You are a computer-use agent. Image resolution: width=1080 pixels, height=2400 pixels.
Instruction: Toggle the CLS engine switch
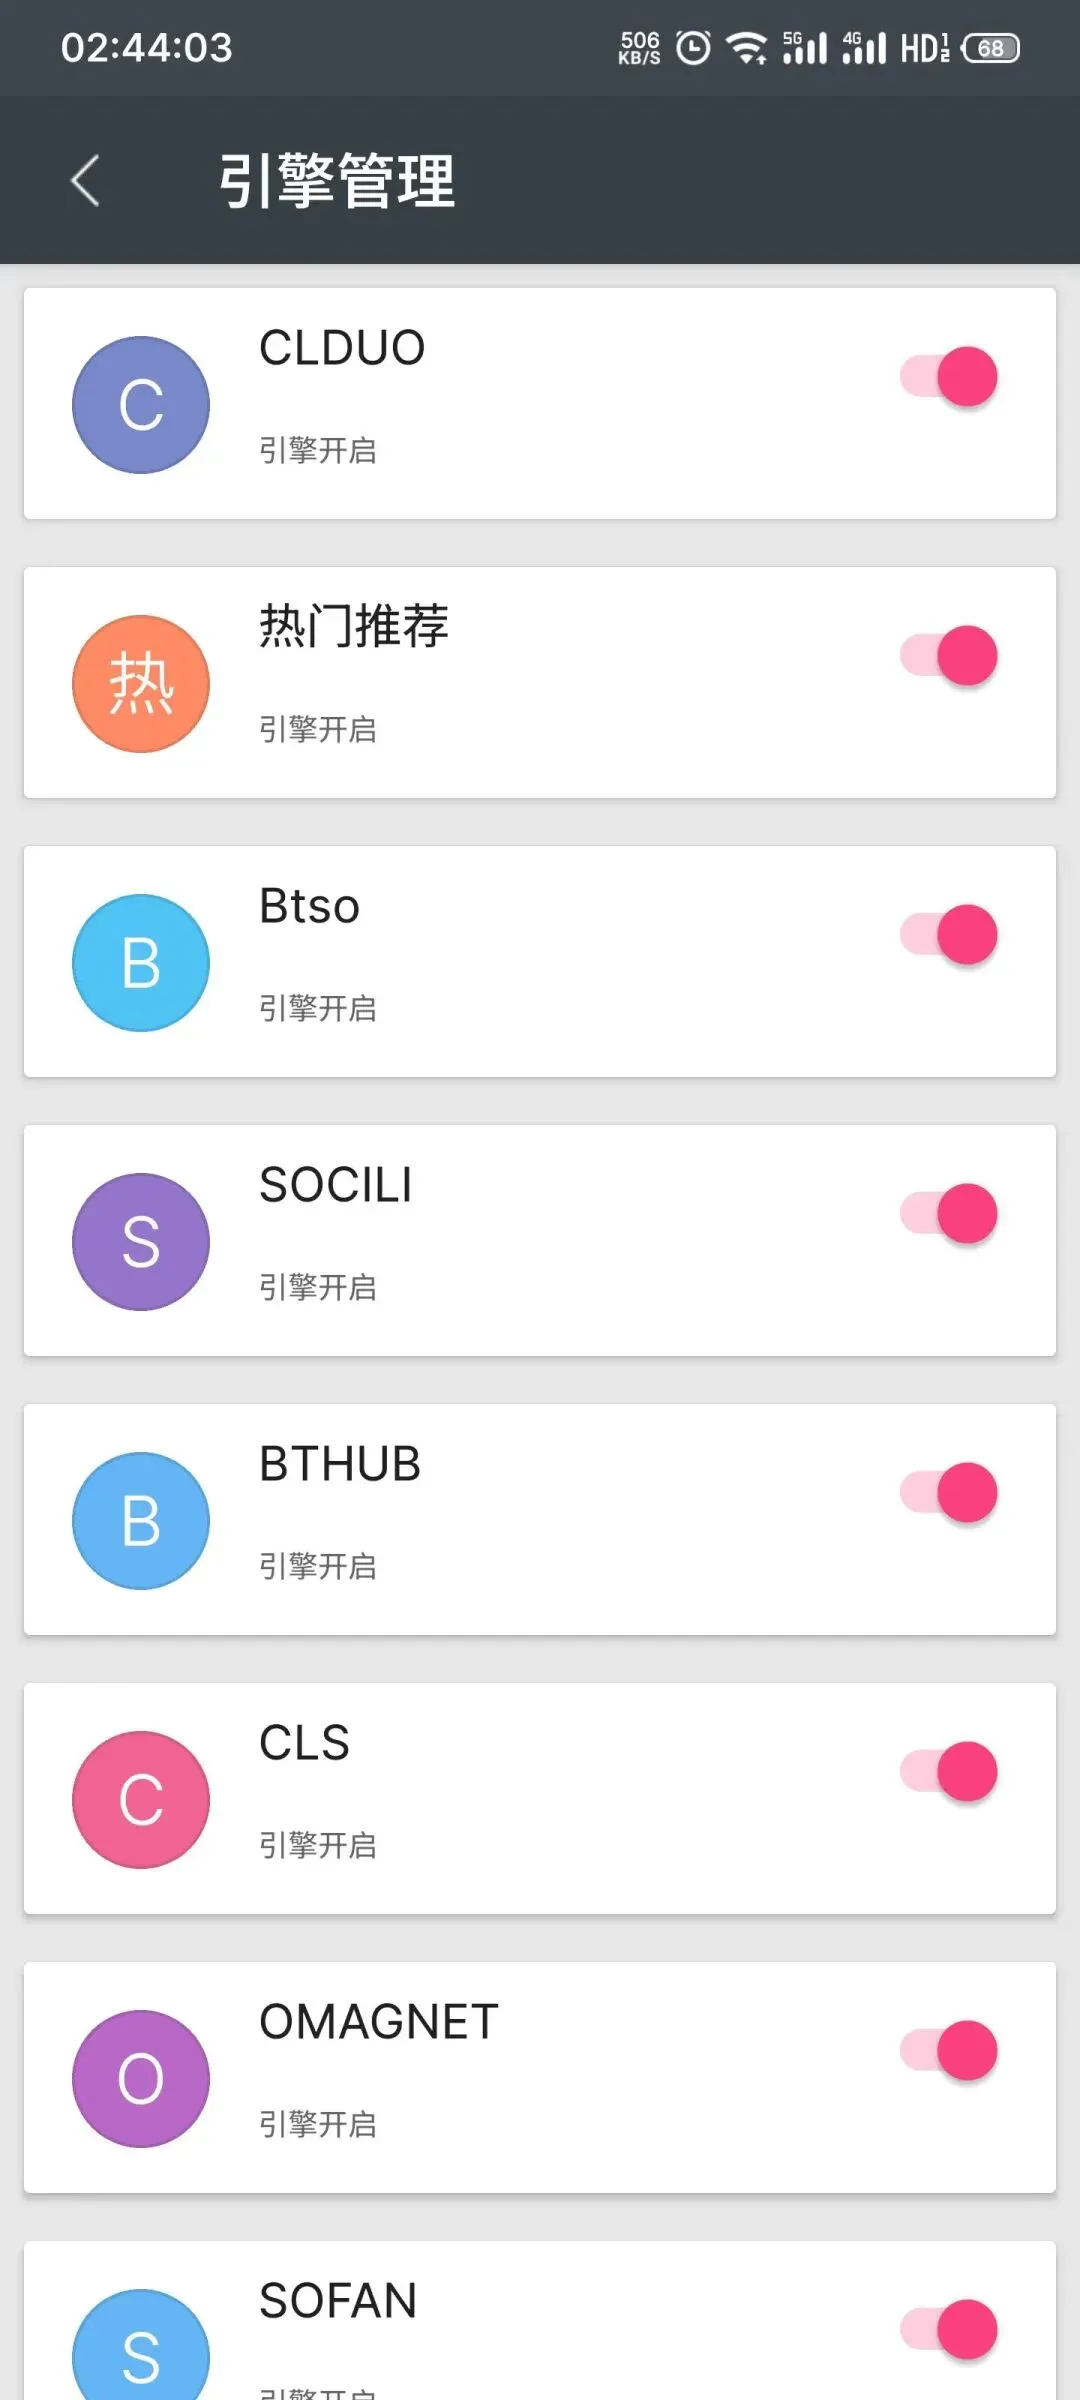coord(949,1772)
